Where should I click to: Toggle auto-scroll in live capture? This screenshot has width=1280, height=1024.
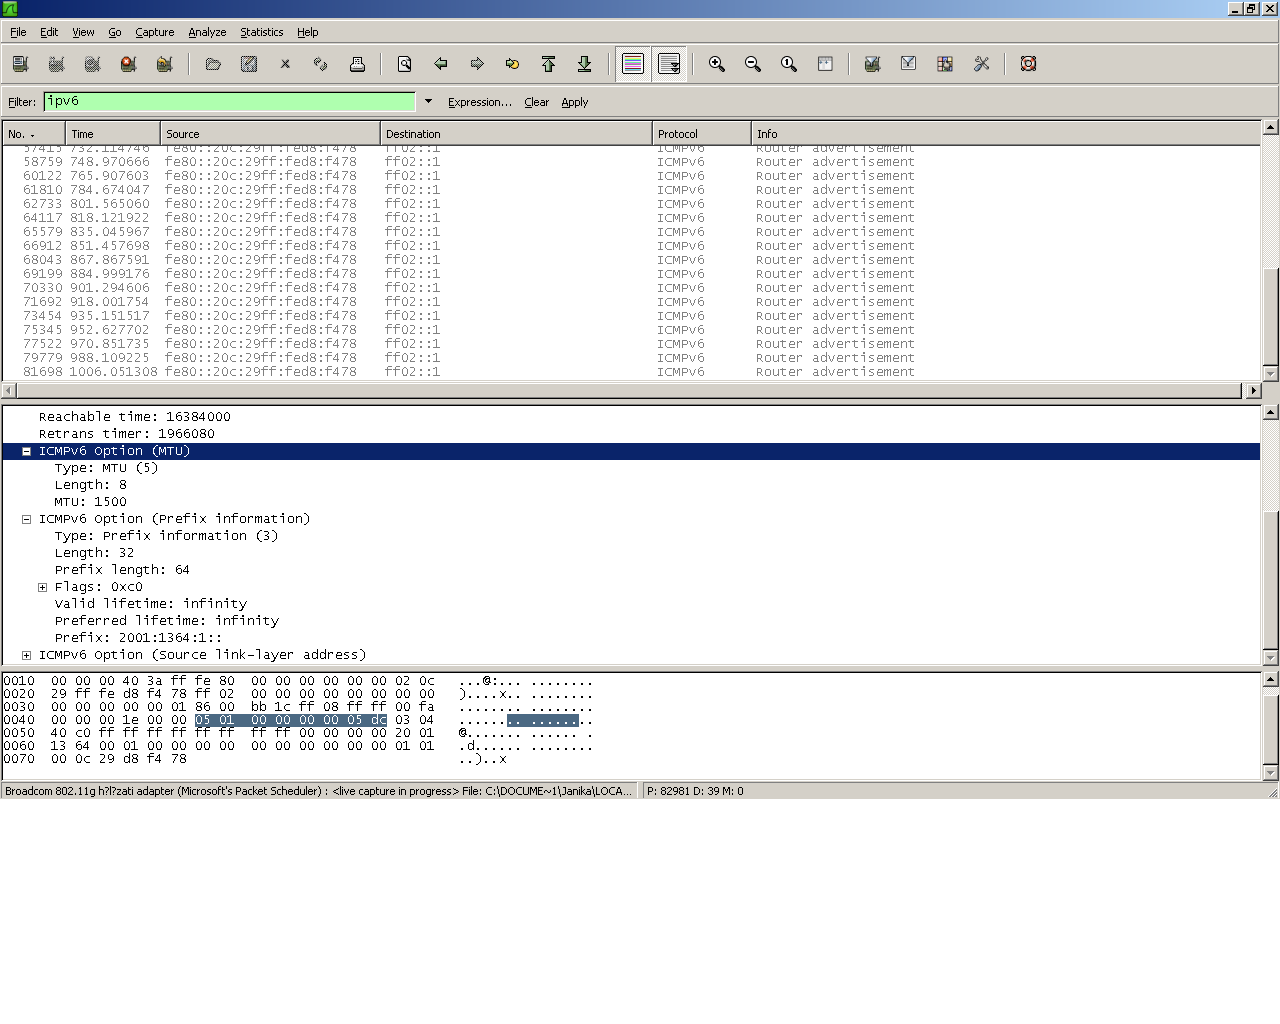tap(669, 63)
